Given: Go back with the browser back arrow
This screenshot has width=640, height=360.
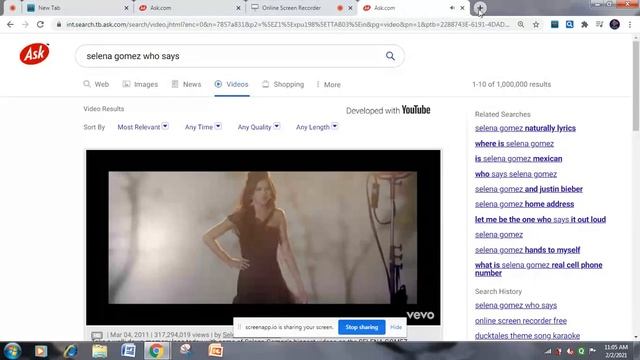Looking at the screenshot, I should 10,24.
